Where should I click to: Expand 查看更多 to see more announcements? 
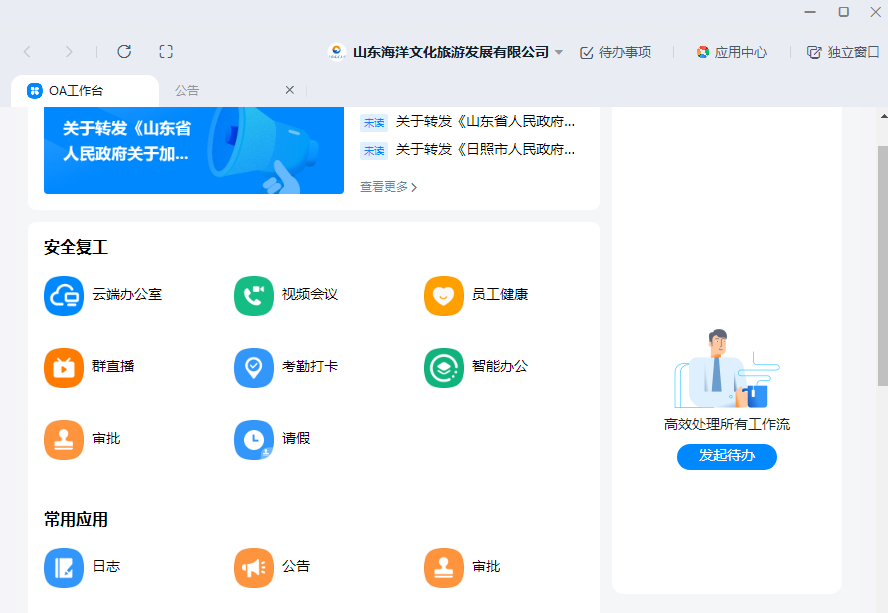388,187
